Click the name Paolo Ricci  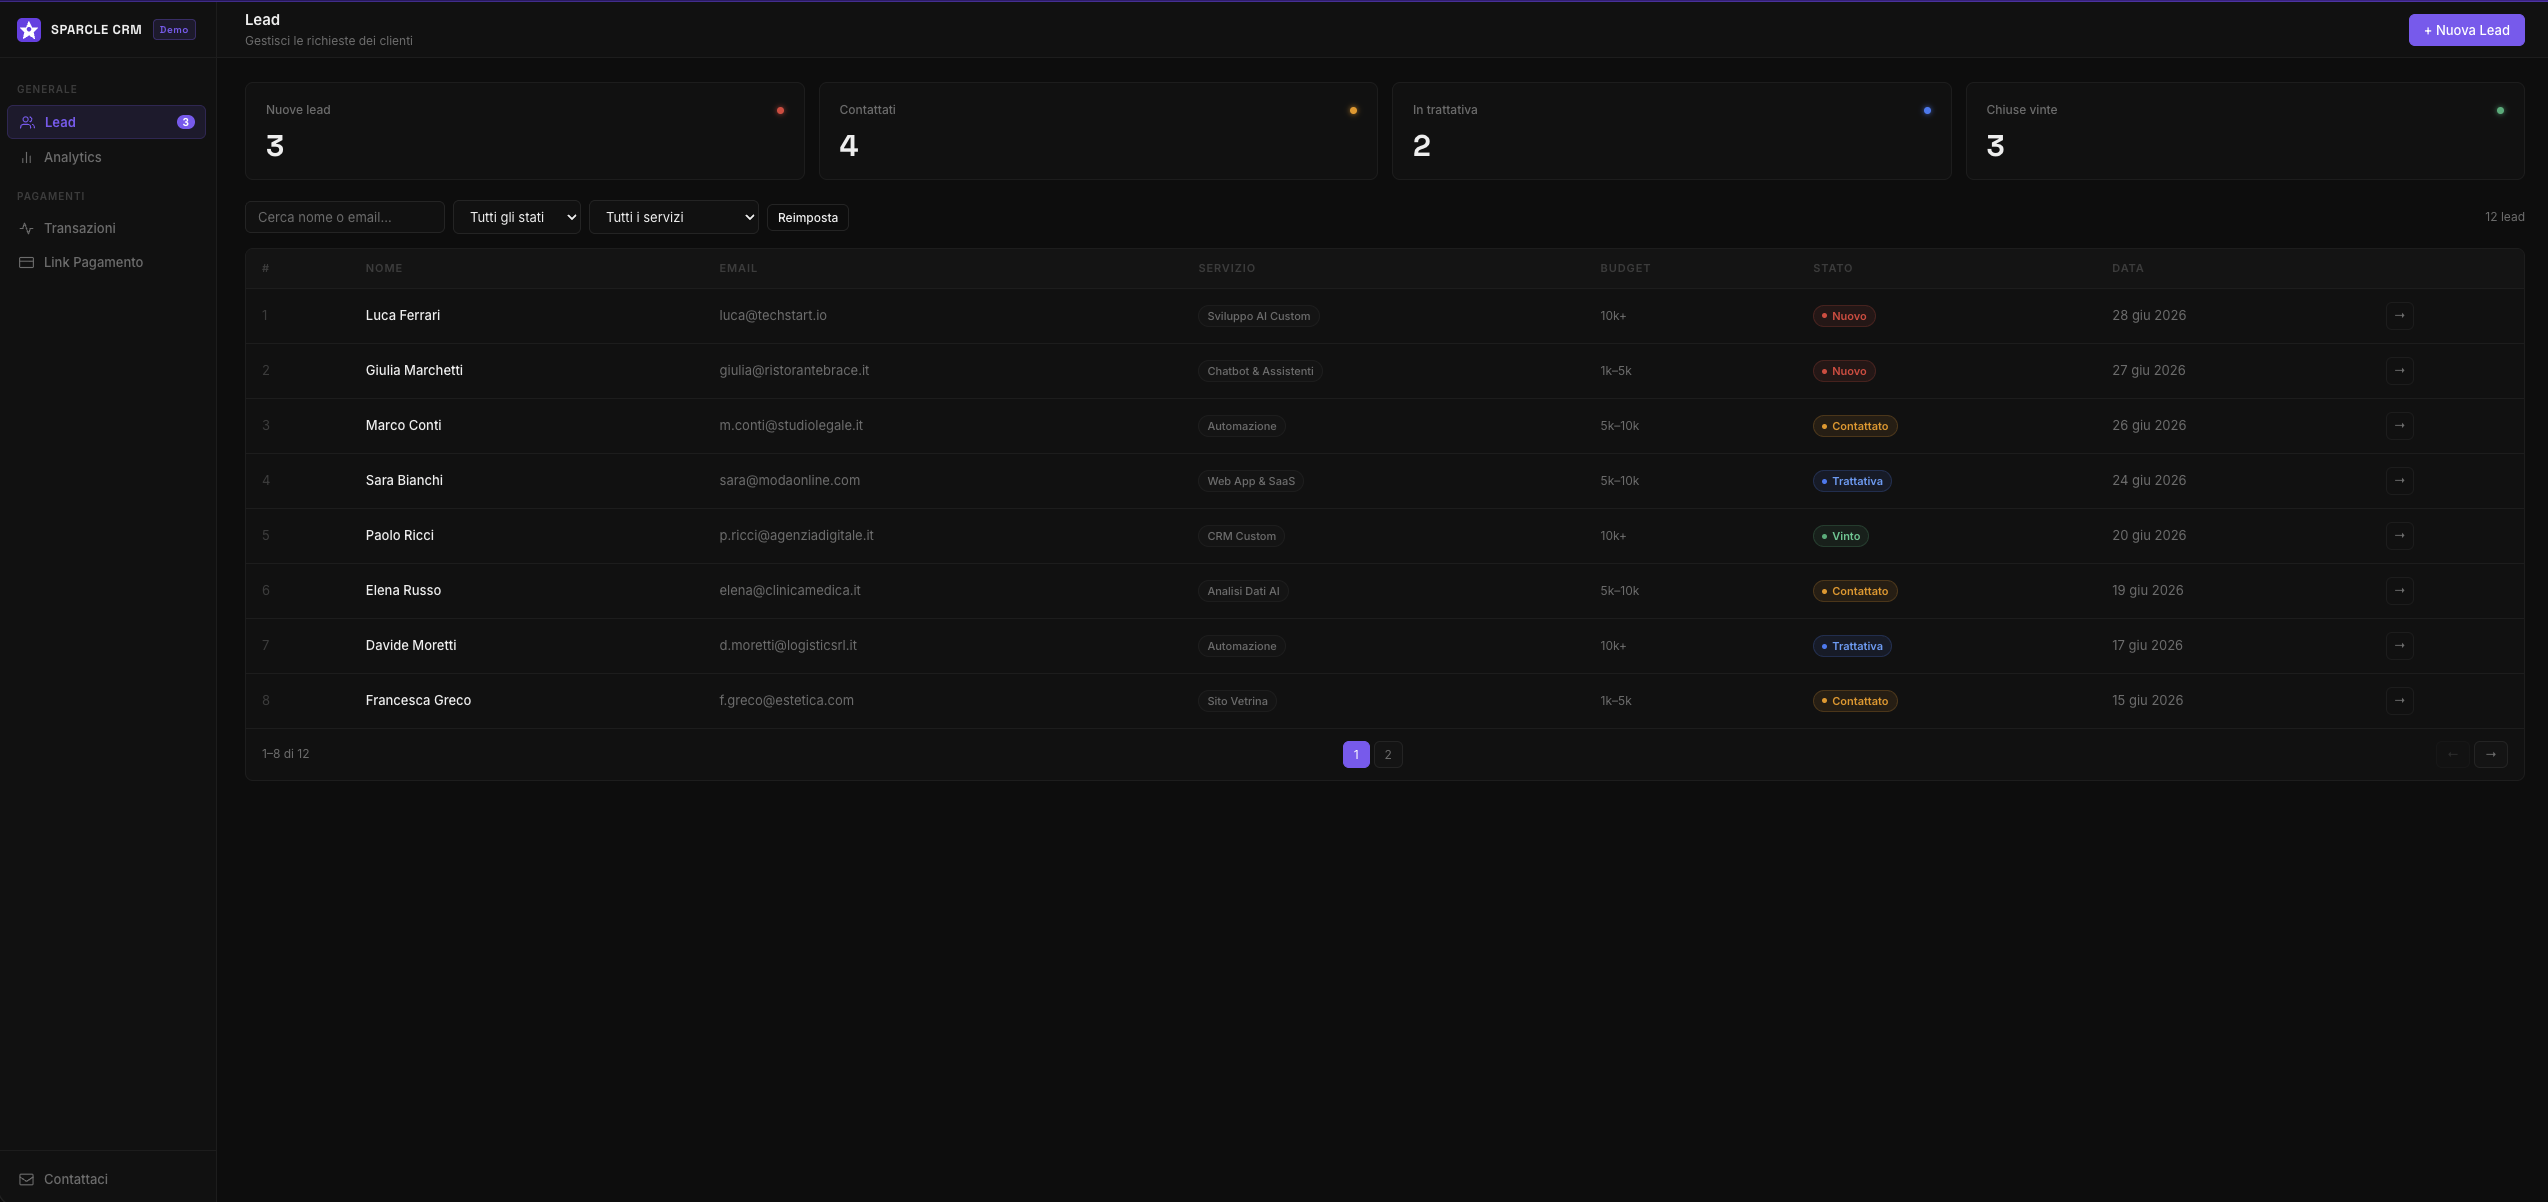[400, 535]
